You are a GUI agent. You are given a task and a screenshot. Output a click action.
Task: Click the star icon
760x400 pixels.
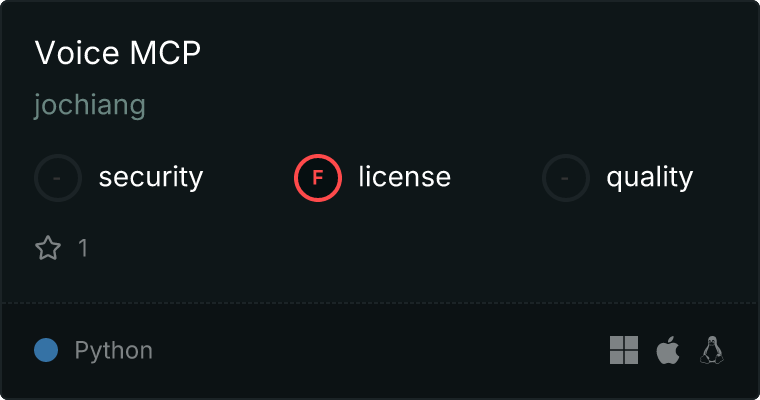pyautogui.click(x=48, y=248)
